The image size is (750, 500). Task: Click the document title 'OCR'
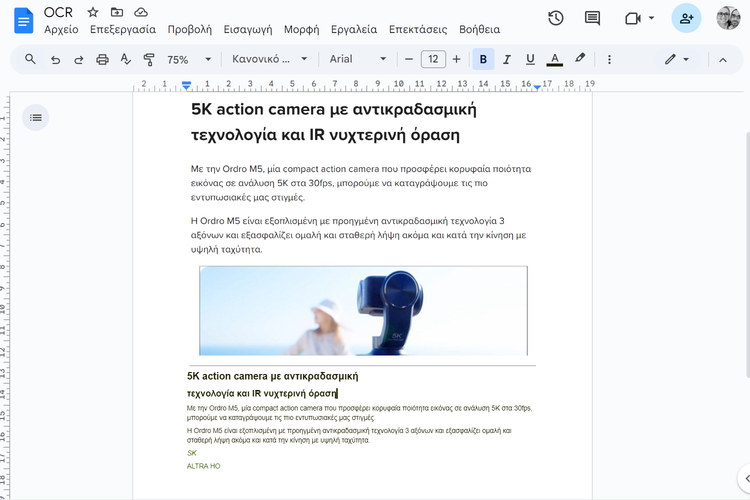[58, 12]
